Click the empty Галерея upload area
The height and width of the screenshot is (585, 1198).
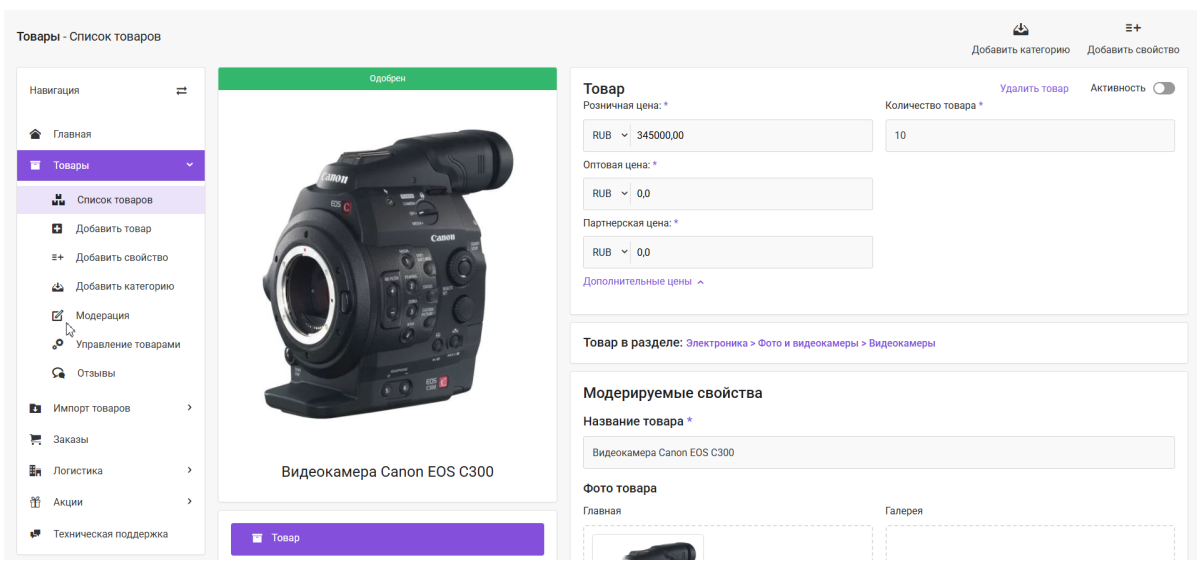tap(1030, 542)
